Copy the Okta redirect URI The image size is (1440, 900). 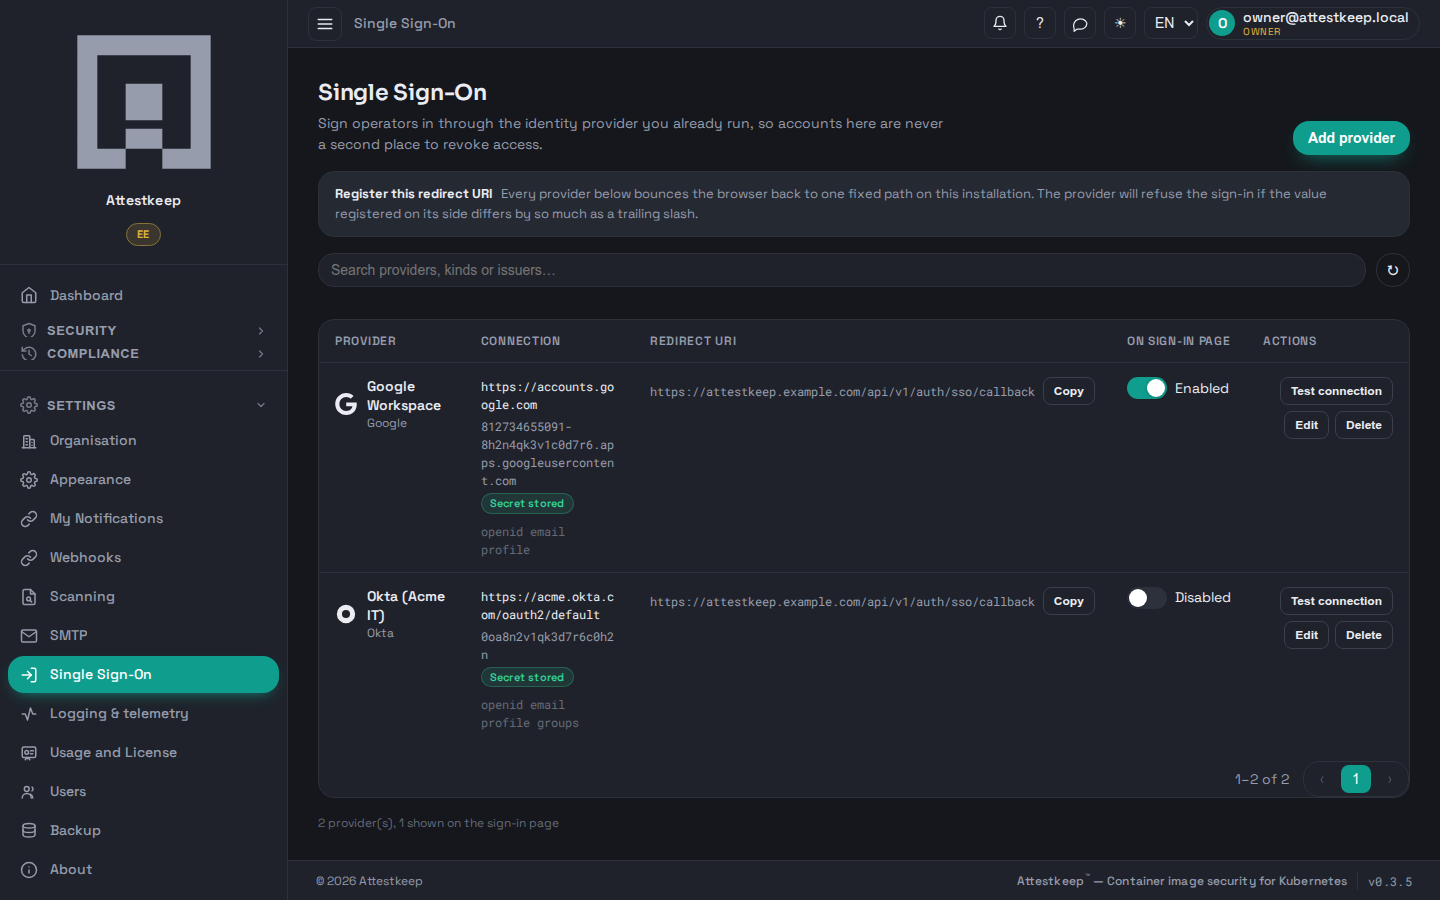point(1069,601)
